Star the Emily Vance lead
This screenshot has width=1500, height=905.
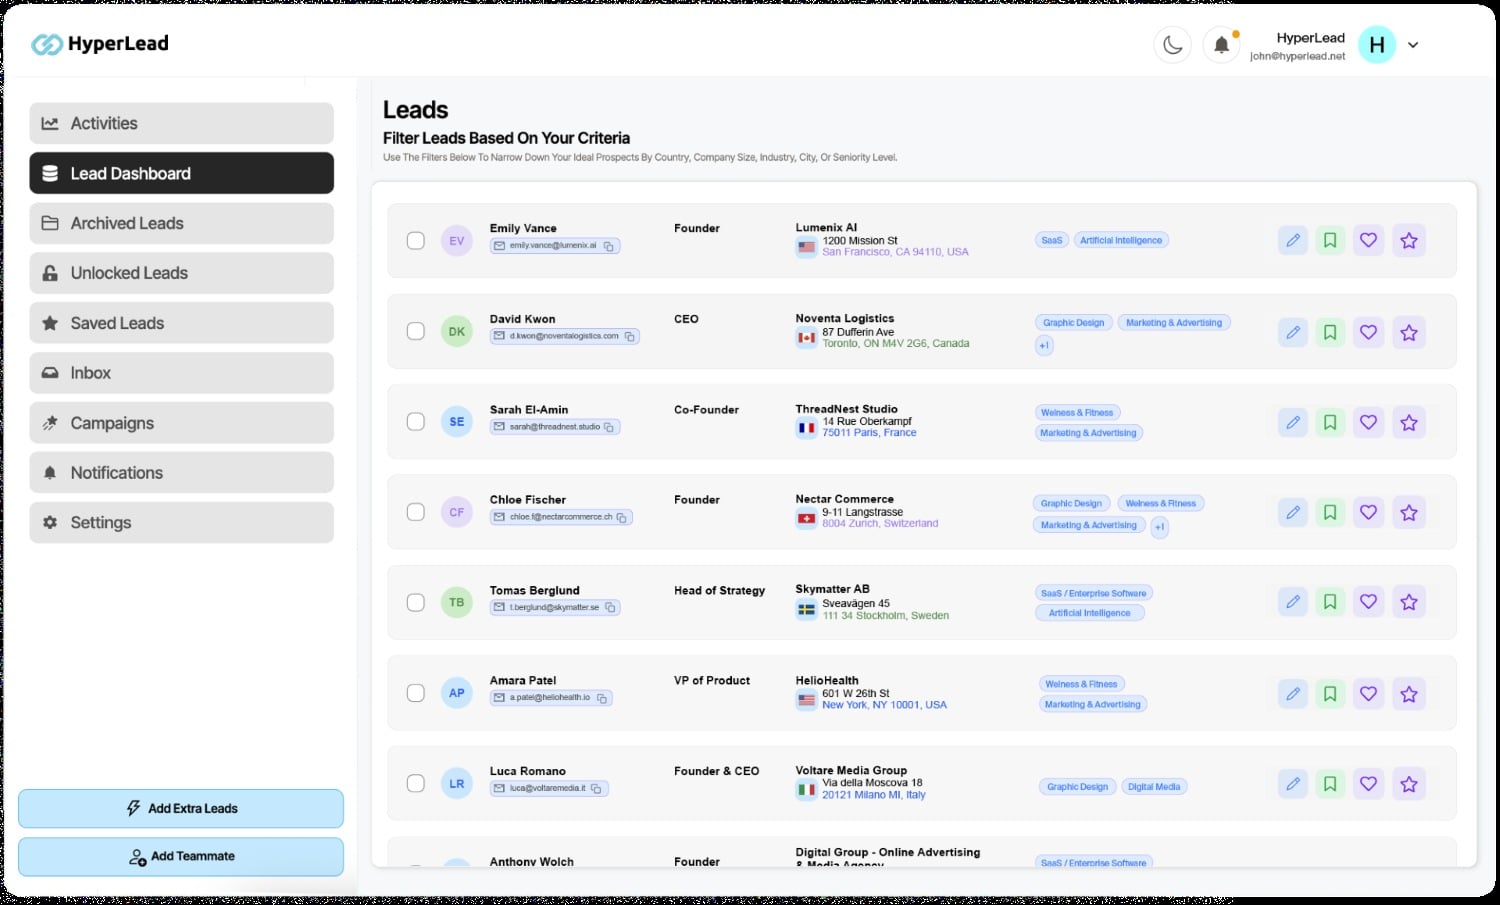(x=1409, y=240)
